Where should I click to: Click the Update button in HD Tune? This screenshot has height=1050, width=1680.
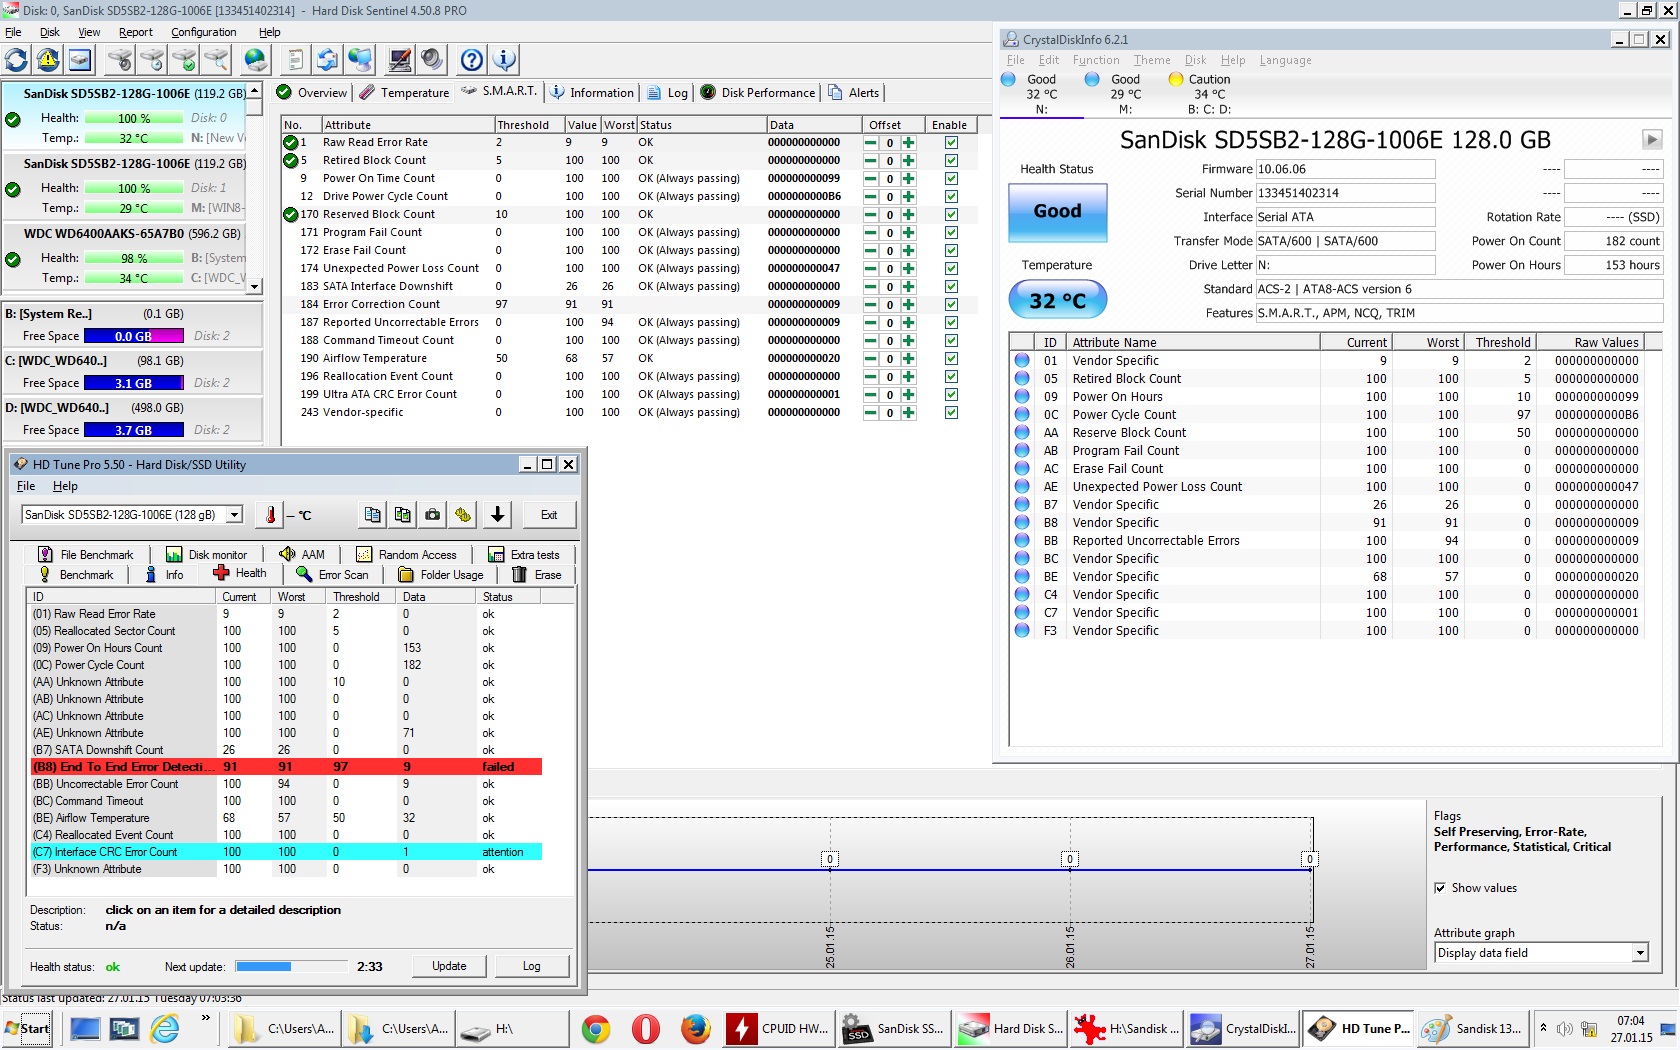coord(449,966)
